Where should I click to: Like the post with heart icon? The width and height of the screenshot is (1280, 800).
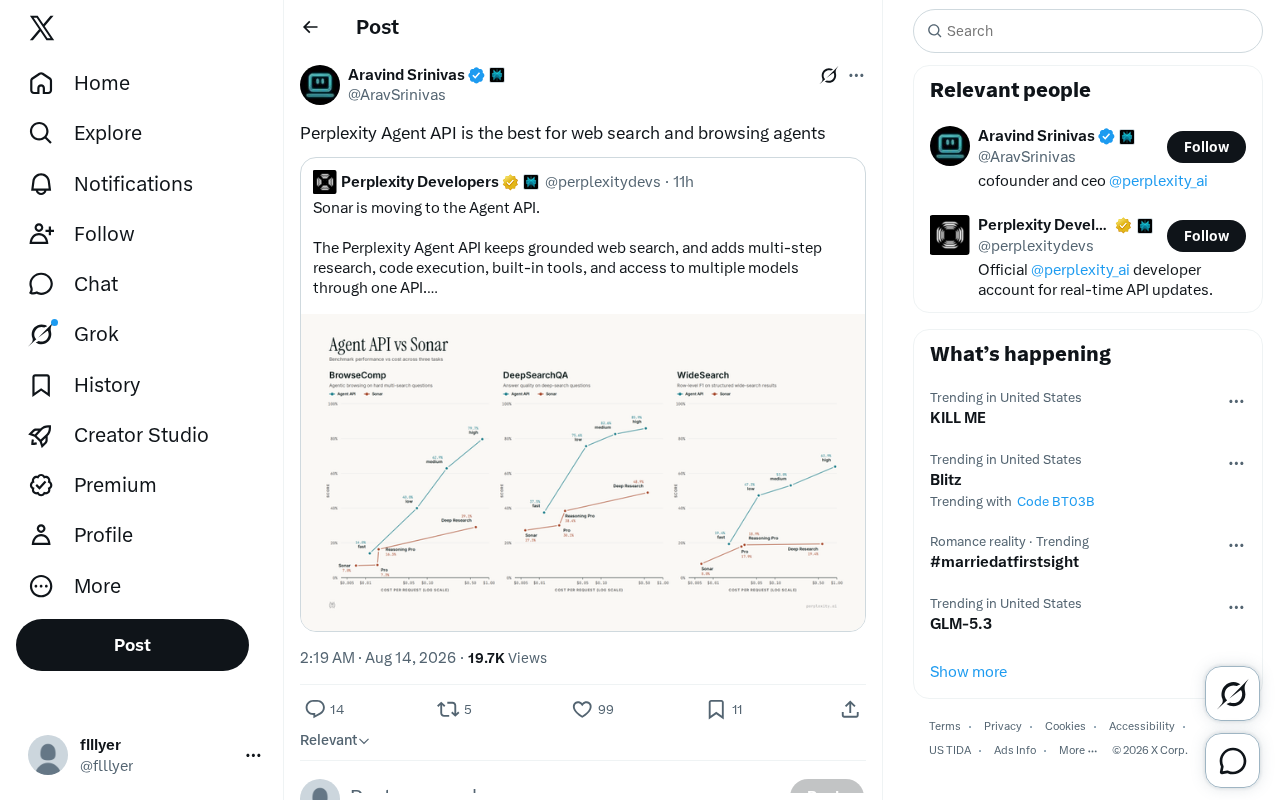coord(582,709)
